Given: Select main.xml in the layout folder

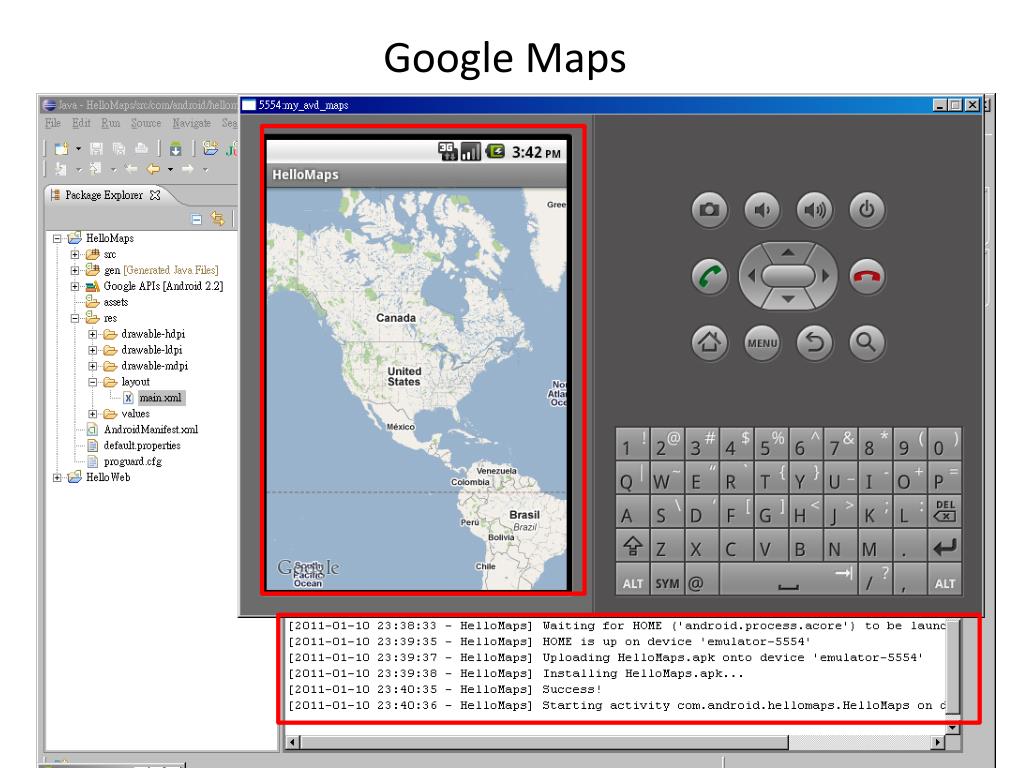Looking at the screenshot, I should coord(160,398).
